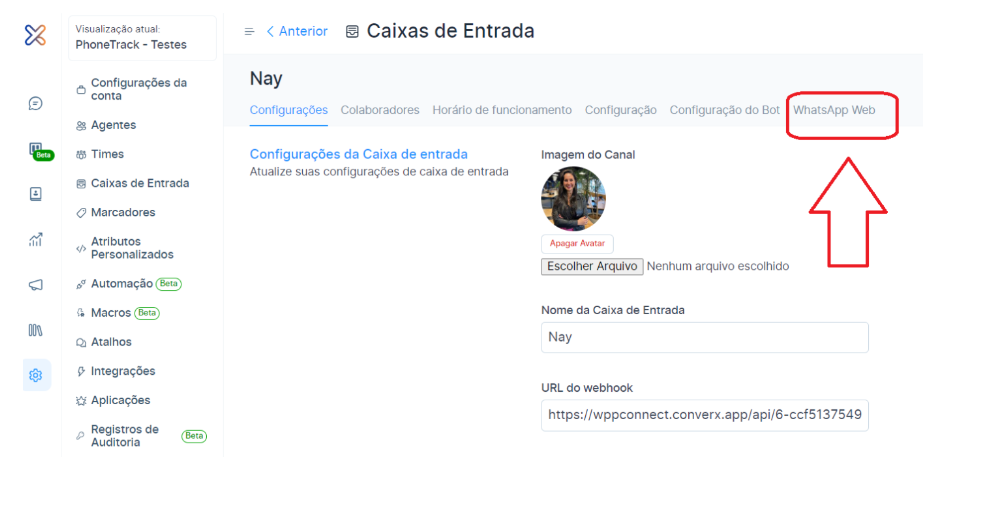Open Agentes in the settings menu

coord(113,125)
